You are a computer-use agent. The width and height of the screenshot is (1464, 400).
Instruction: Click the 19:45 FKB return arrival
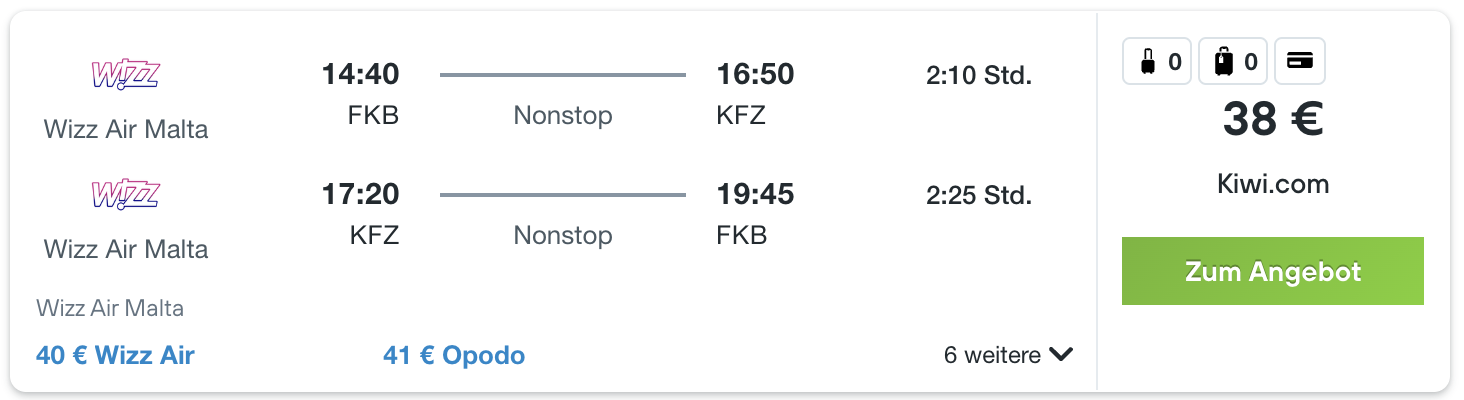[x=755, y=195]
